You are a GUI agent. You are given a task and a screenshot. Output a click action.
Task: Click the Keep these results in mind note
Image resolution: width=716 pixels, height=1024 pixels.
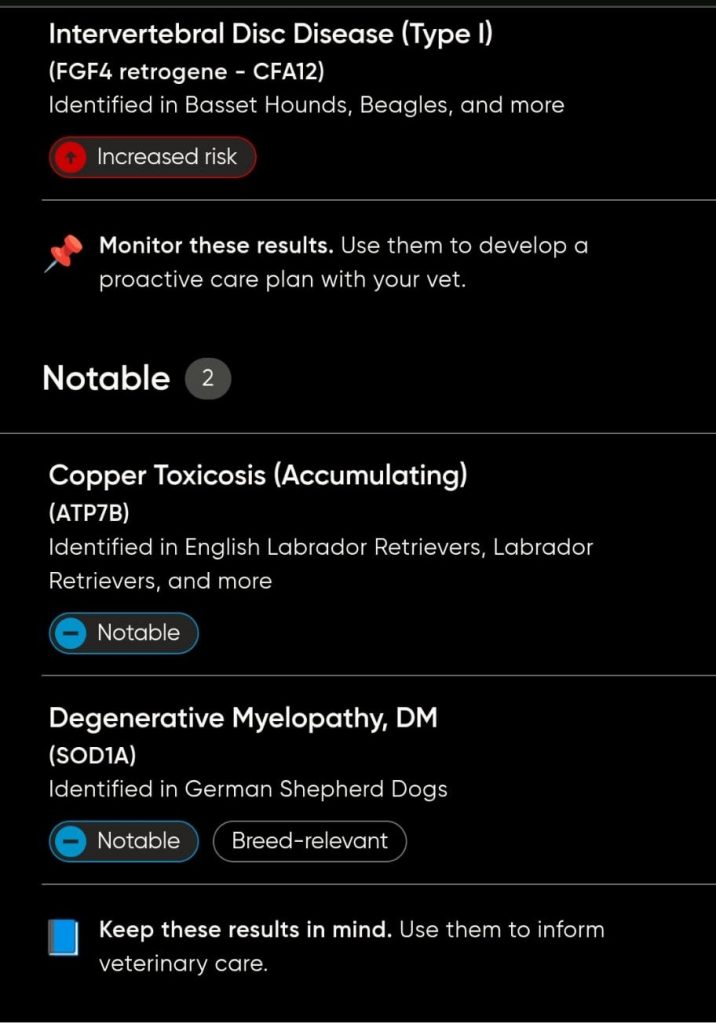tap(351, 946)
